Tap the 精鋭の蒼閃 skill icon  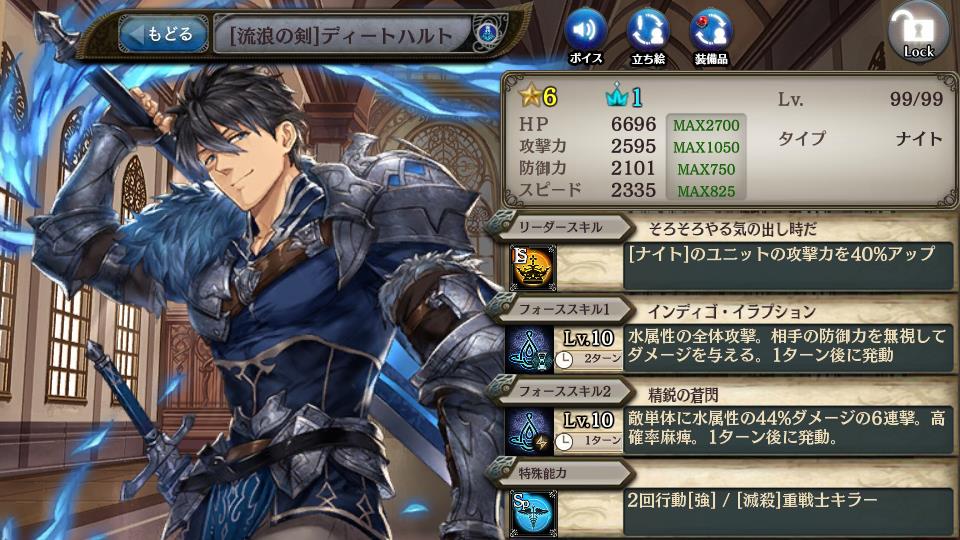[x=530, y=432]
